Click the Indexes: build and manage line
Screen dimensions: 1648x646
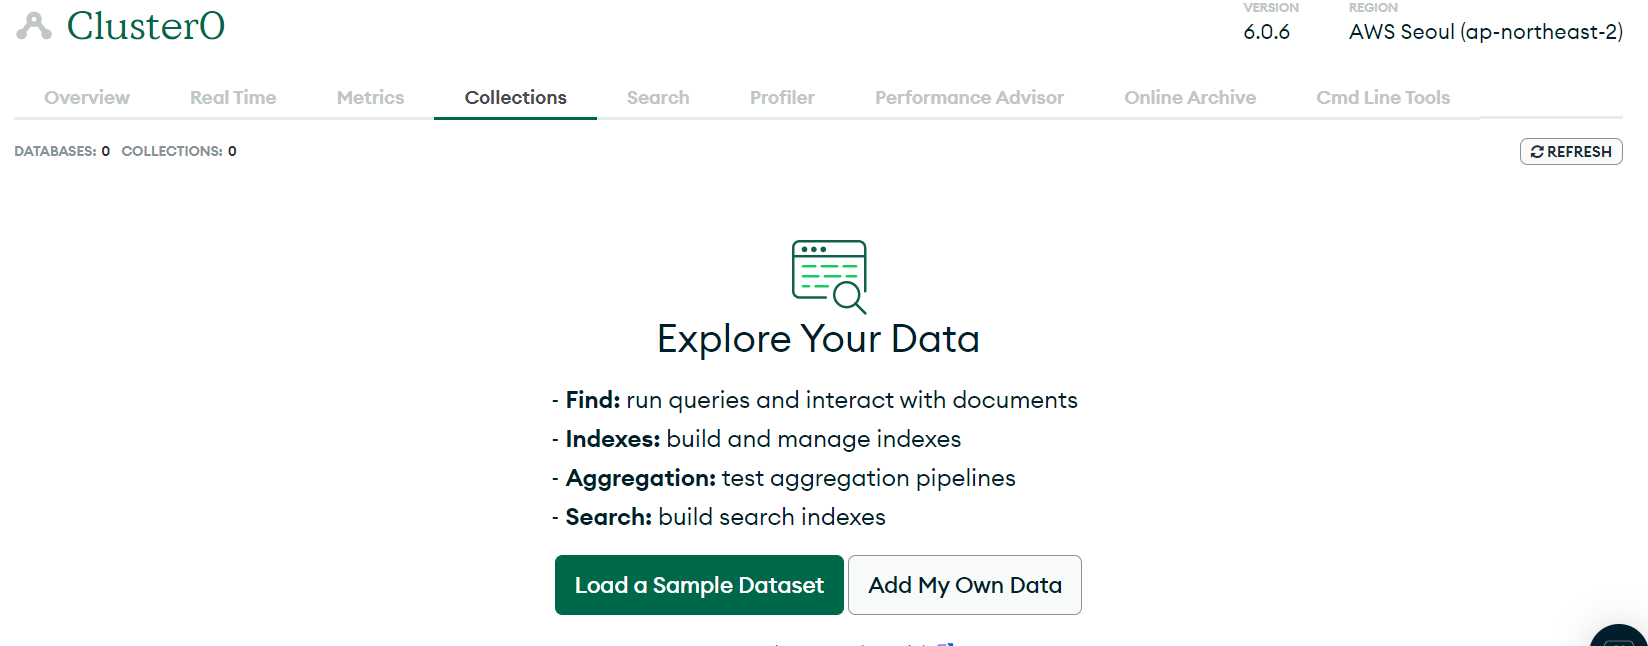pyautogui.click(x=756, y=439)
